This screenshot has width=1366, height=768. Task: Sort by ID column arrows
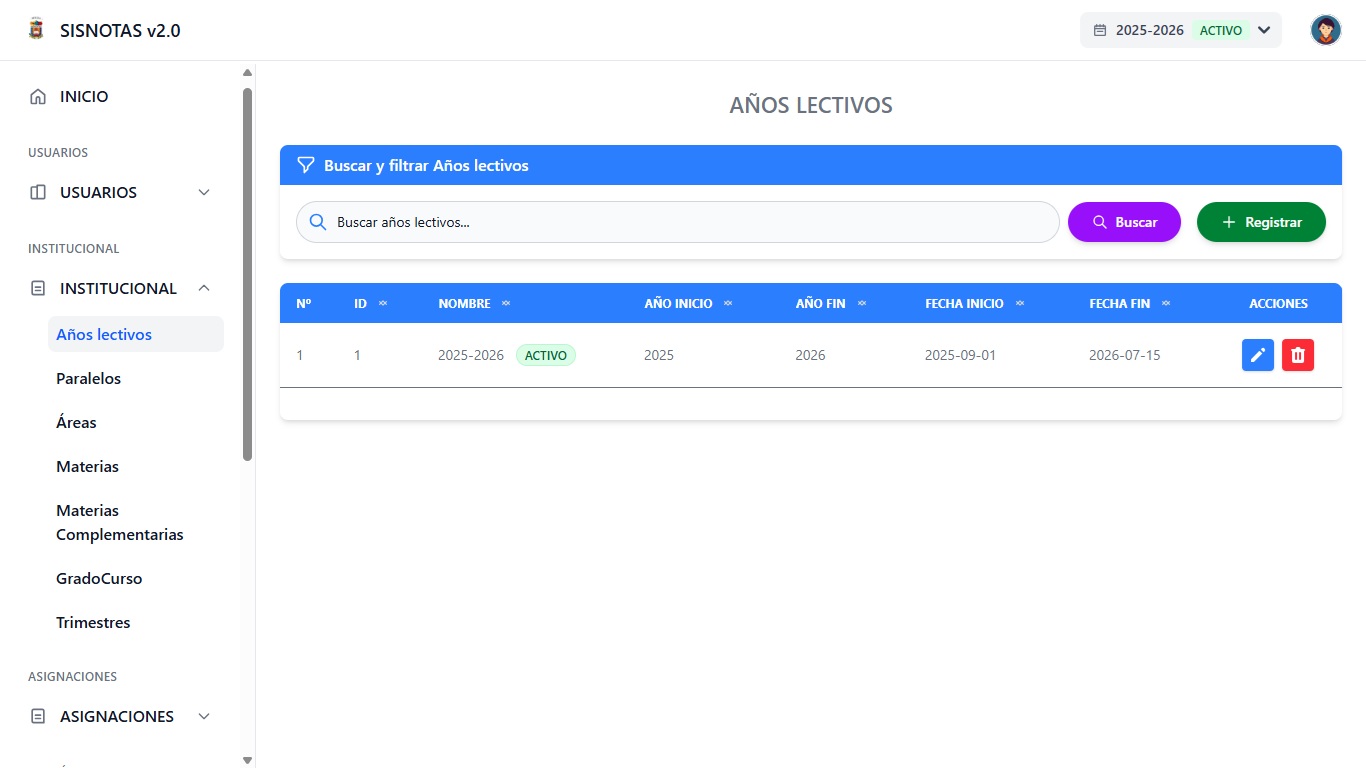pos(383,303)
